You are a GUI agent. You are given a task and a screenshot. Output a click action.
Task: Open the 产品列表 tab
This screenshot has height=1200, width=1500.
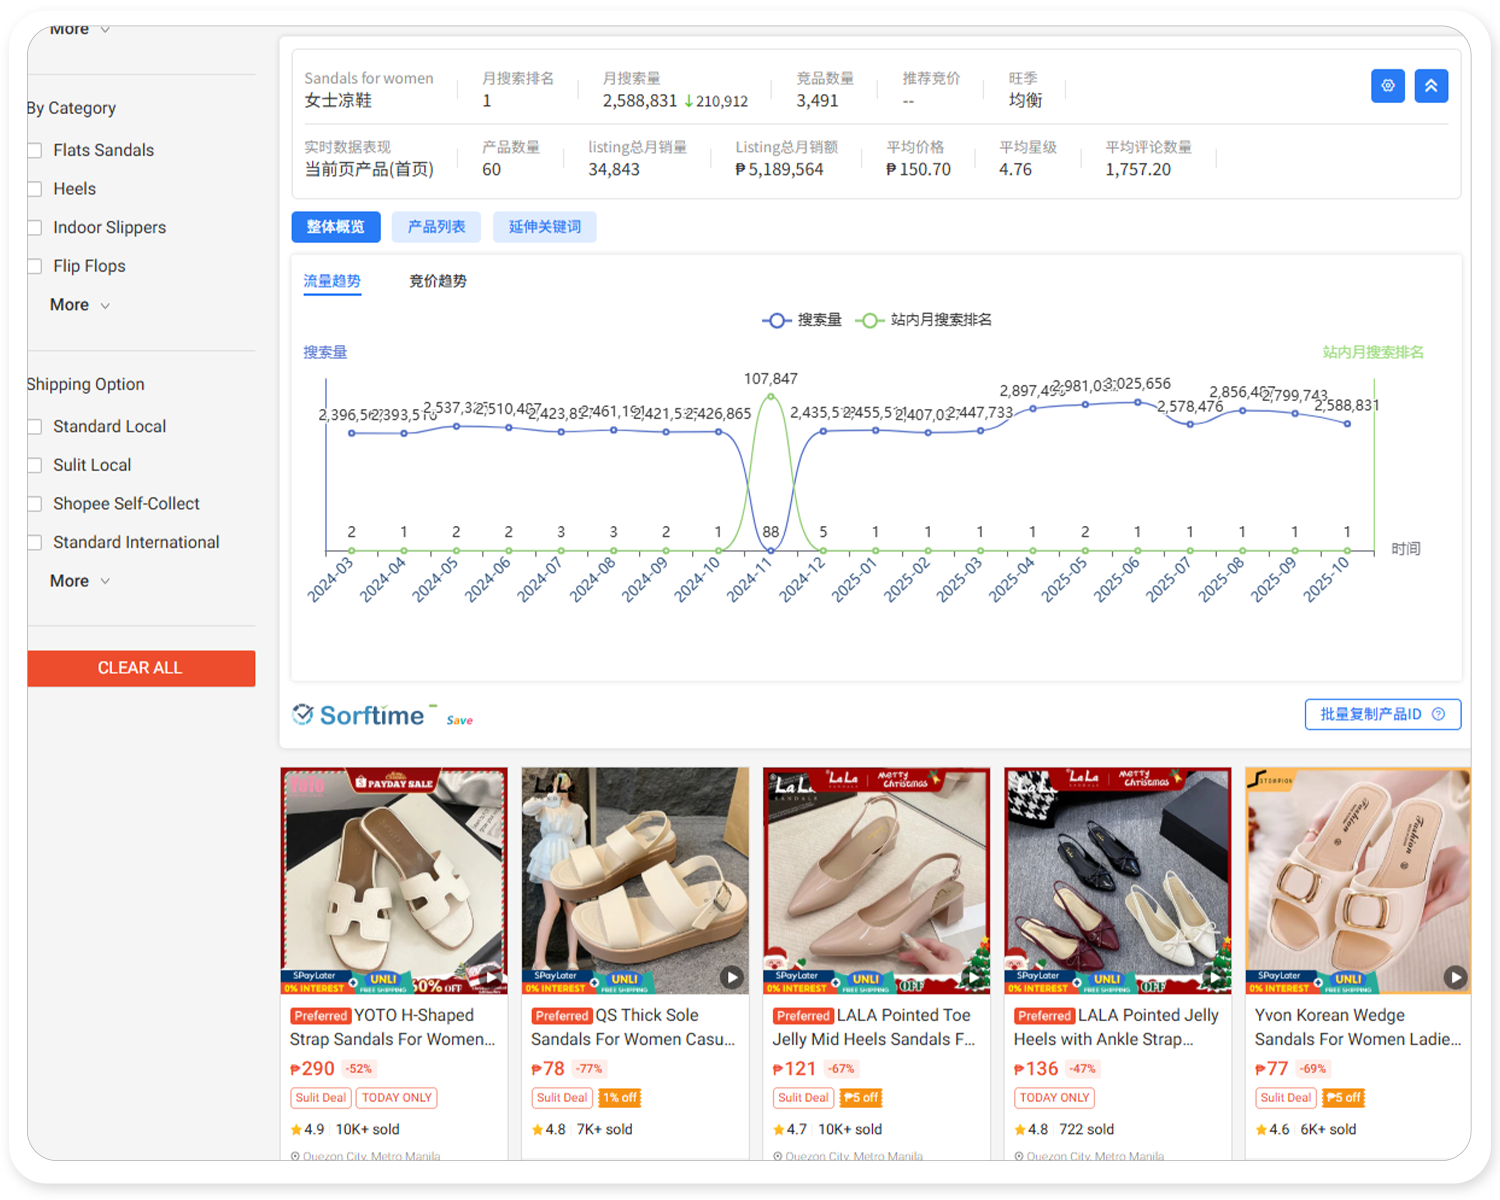[435, 227]
